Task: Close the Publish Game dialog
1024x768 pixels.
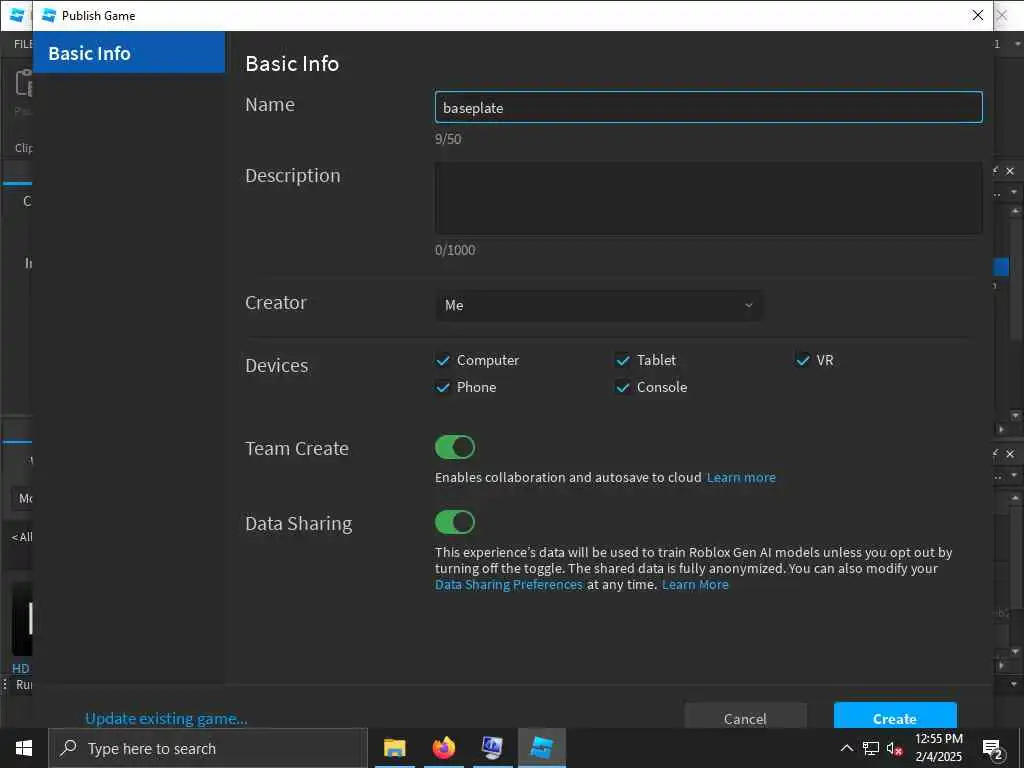Action: tap(978, 15)
